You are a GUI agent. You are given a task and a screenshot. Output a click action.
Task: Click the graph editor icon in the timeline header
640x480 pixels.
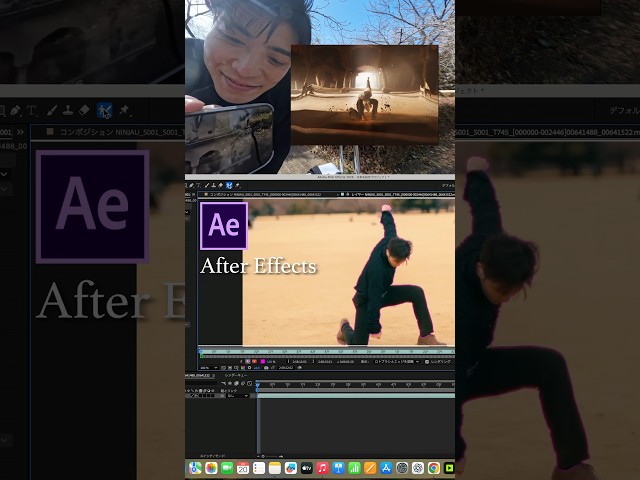tap(249, 383)
